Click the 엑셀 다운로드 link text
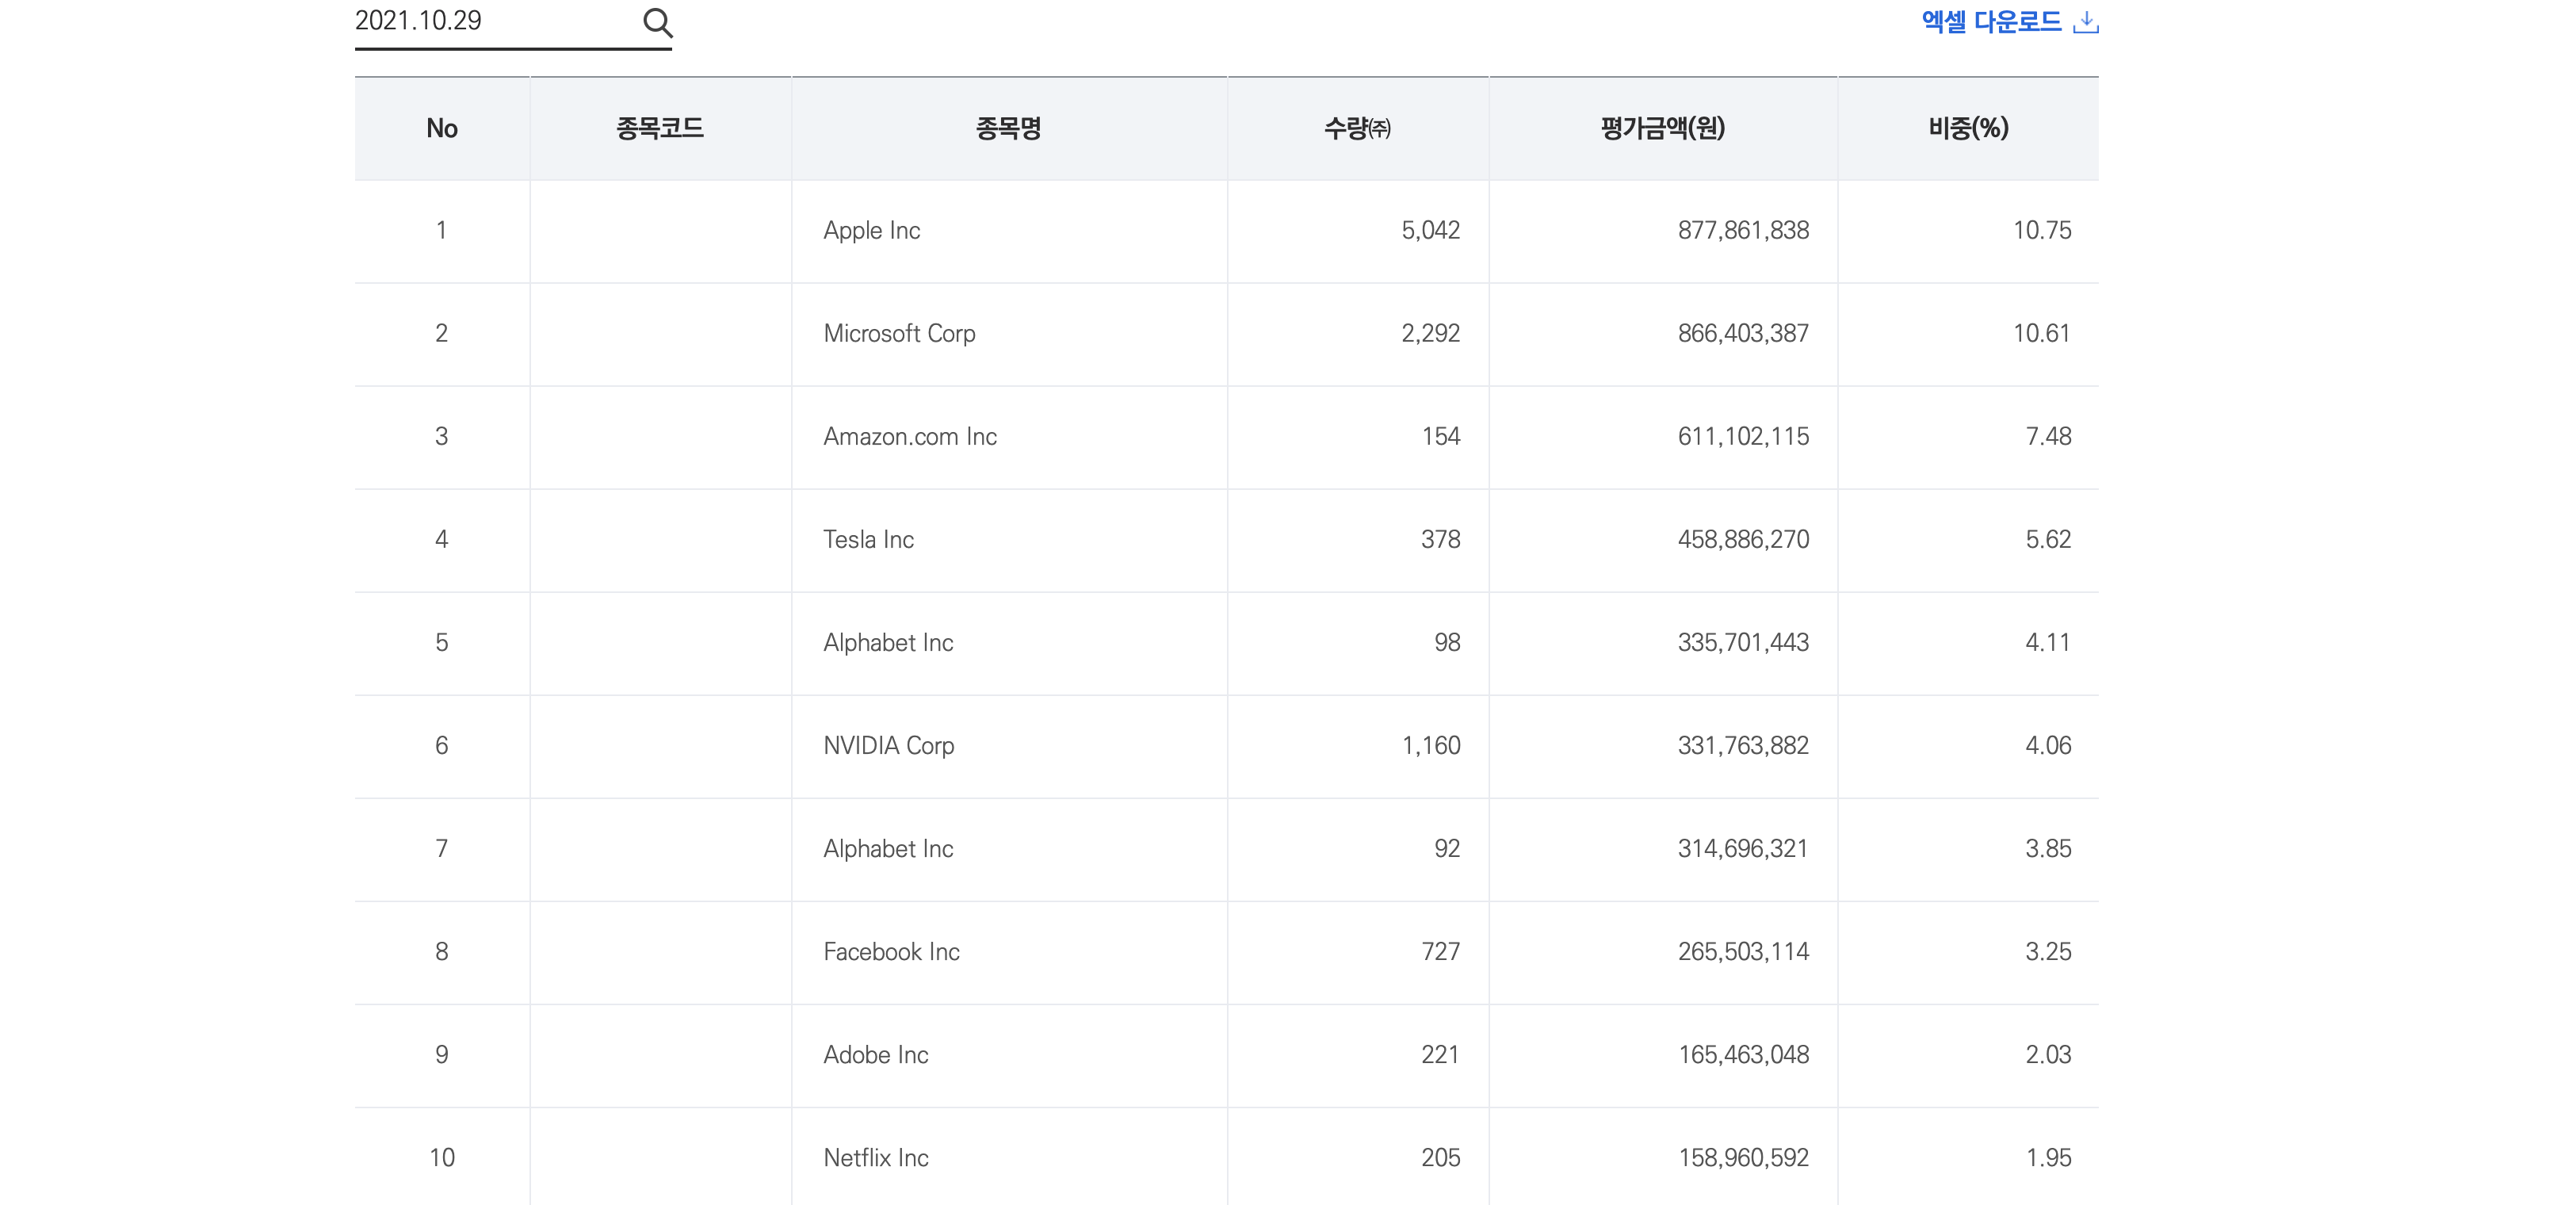The image size is (2576, 1205). pos(1990,22)
